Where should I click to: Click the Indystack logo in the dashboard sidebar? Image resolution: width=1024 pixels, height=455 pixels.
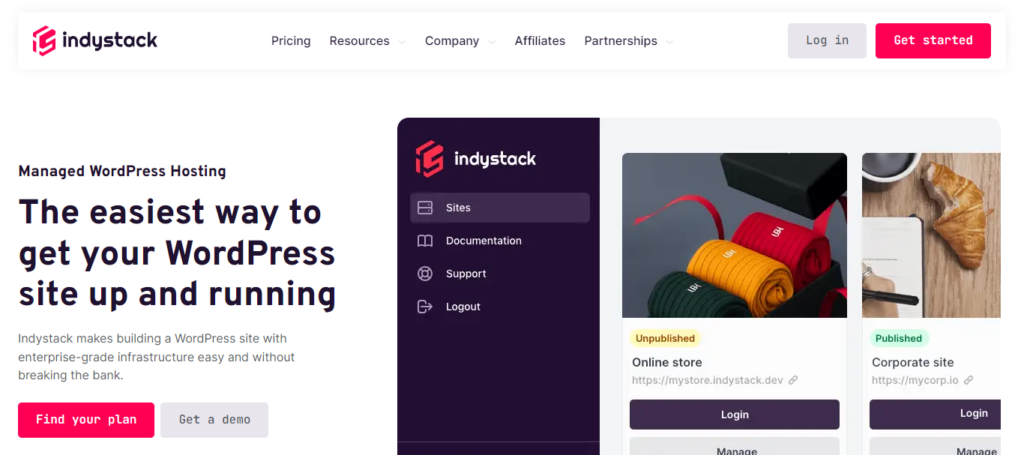click(476, 159)
